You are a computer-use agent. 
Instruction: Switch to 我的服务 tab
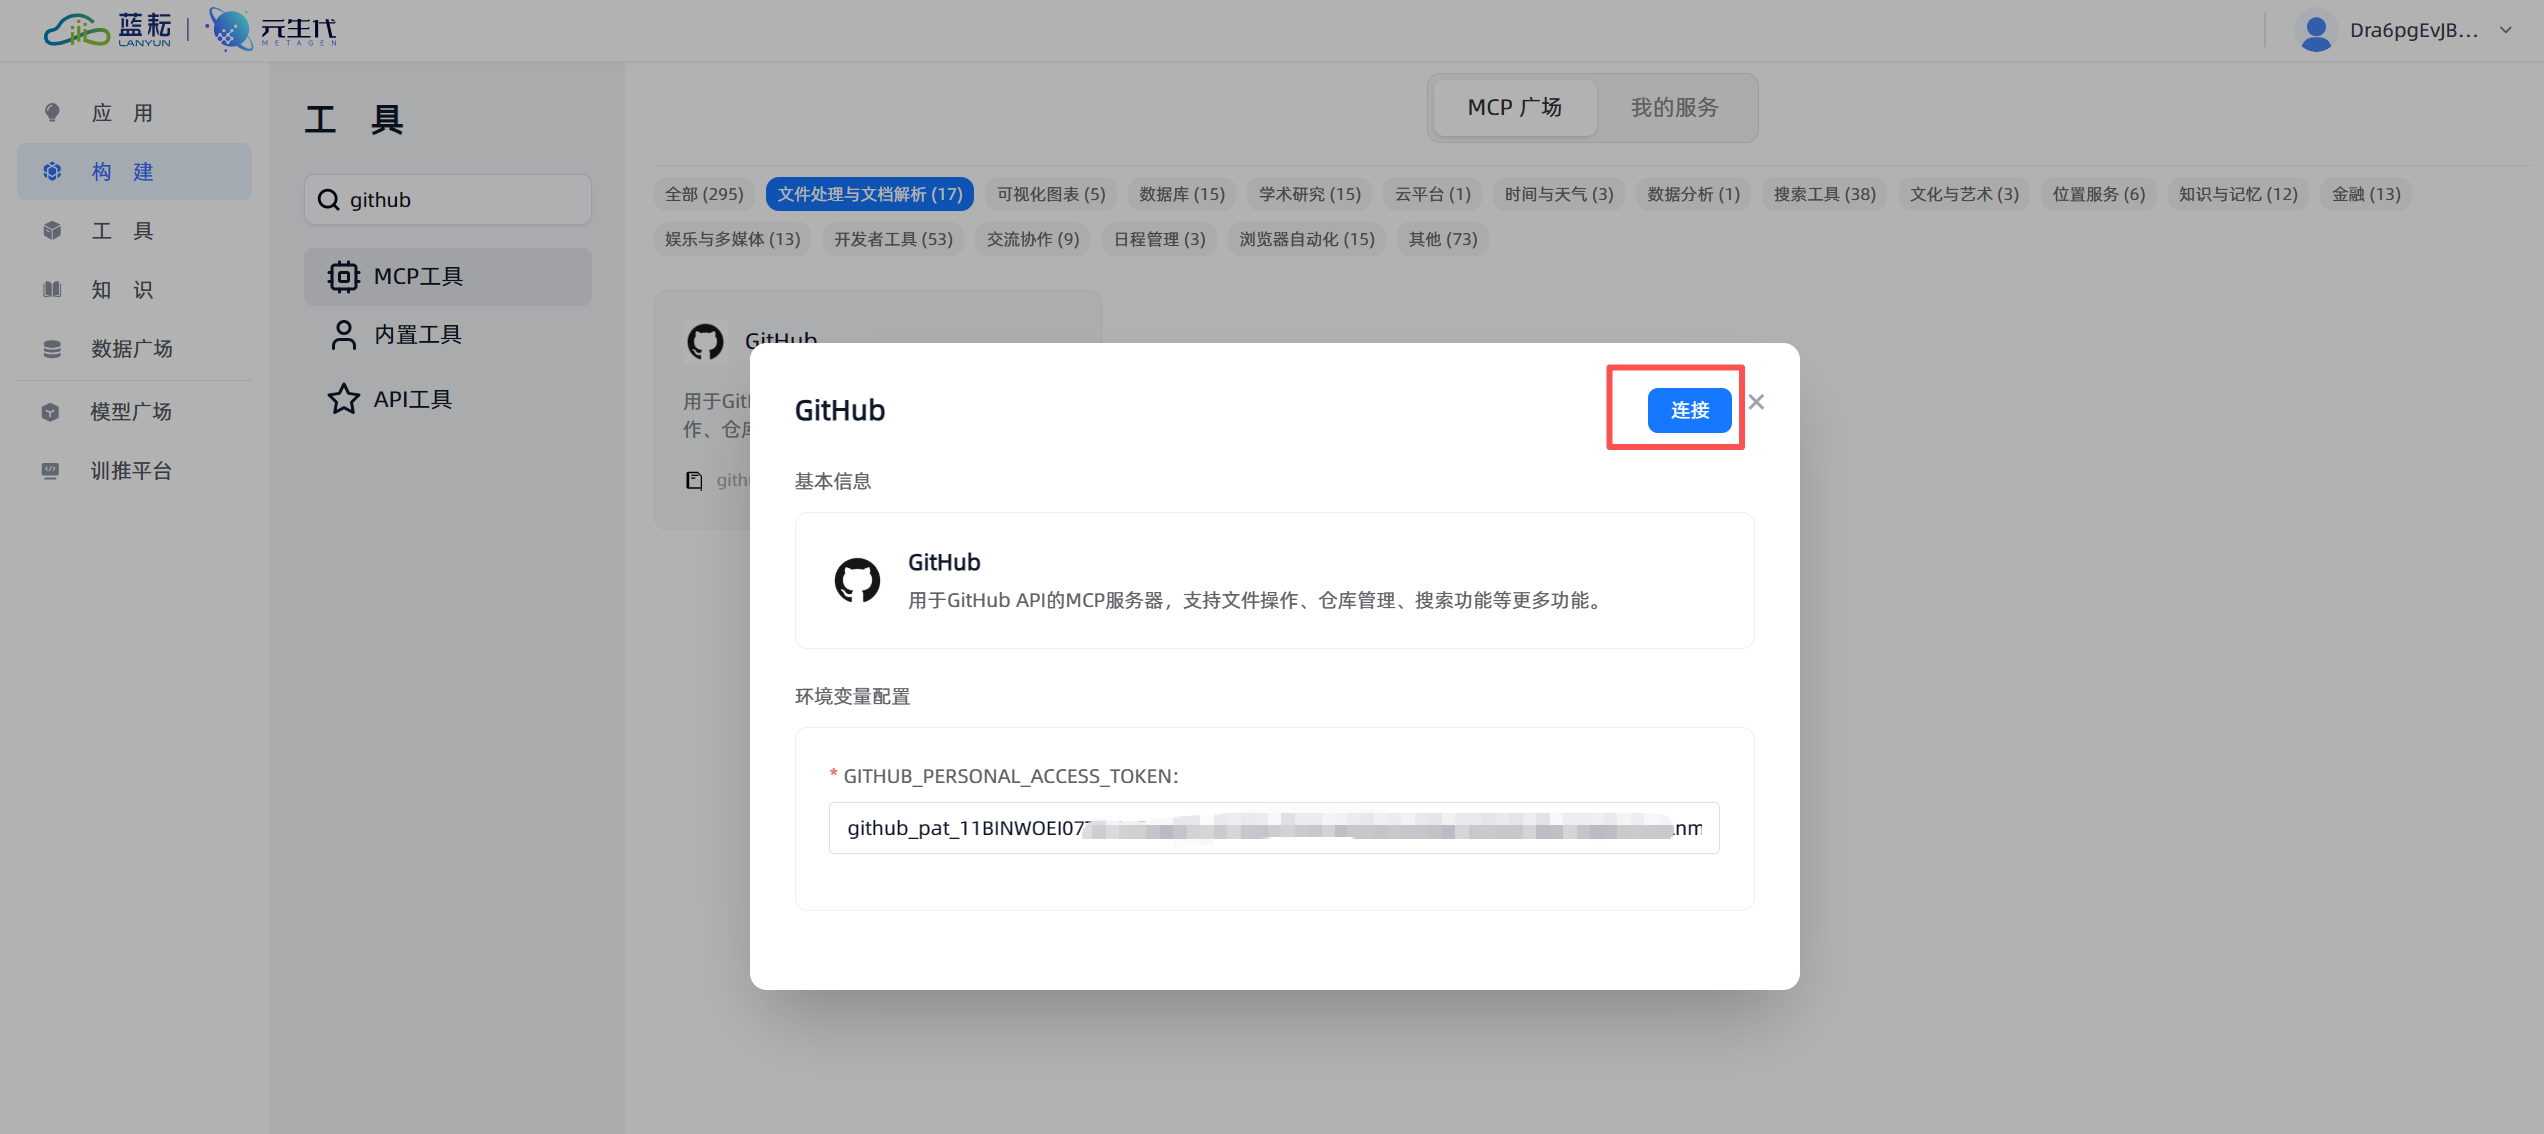[x=1674, y=107]
